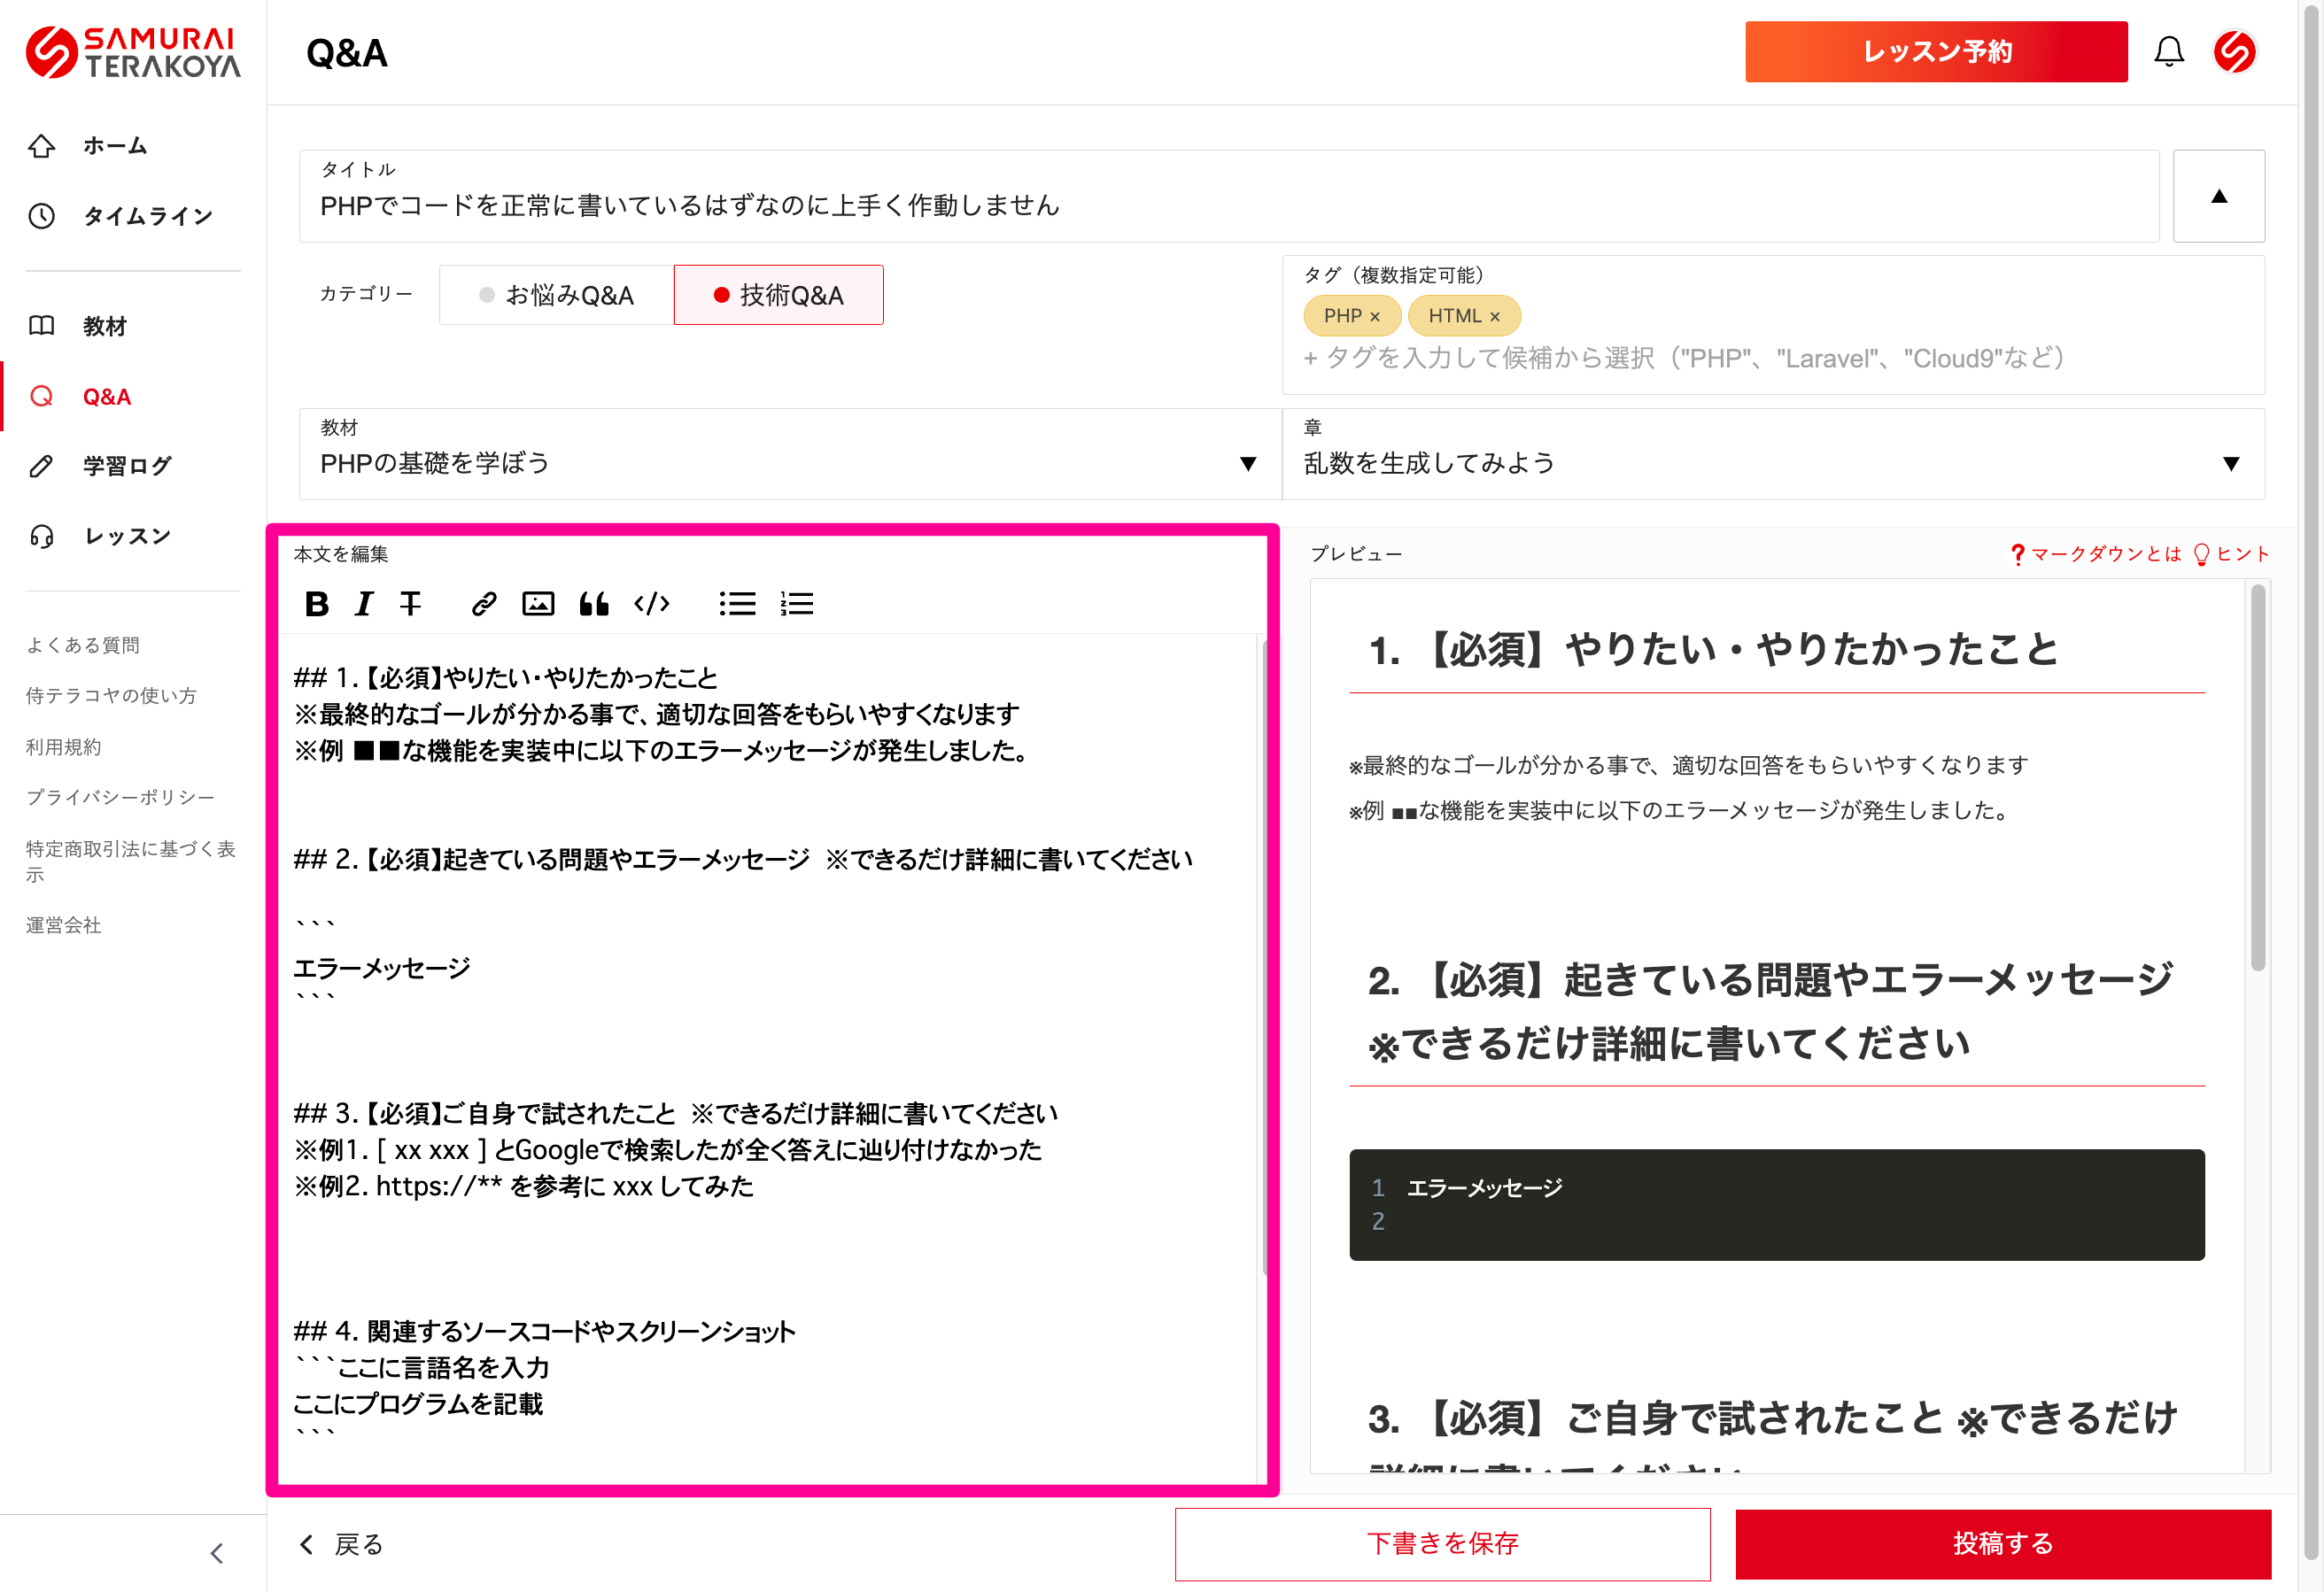Apply italic formatting in editor

[x=364, y=604]
